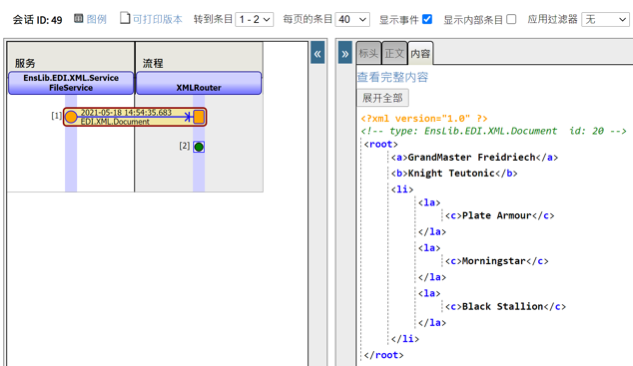The image size is (633, 366).
Task: Click the xml version="1.0" declaration line
Action: pos(424,119)
